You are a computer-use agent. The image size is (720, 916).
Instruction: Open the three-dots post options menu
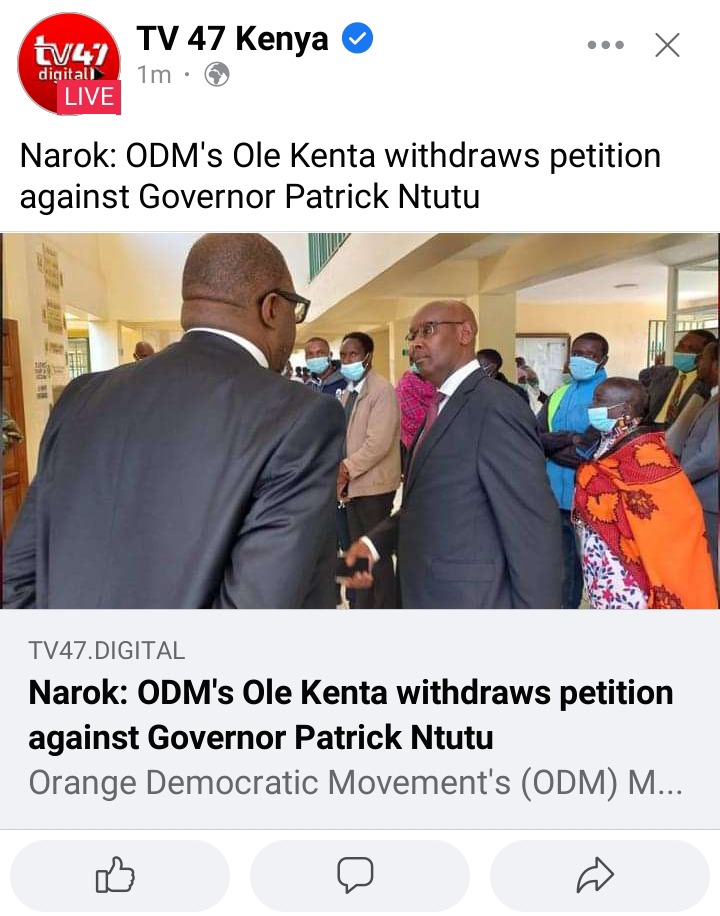point(605,45)
